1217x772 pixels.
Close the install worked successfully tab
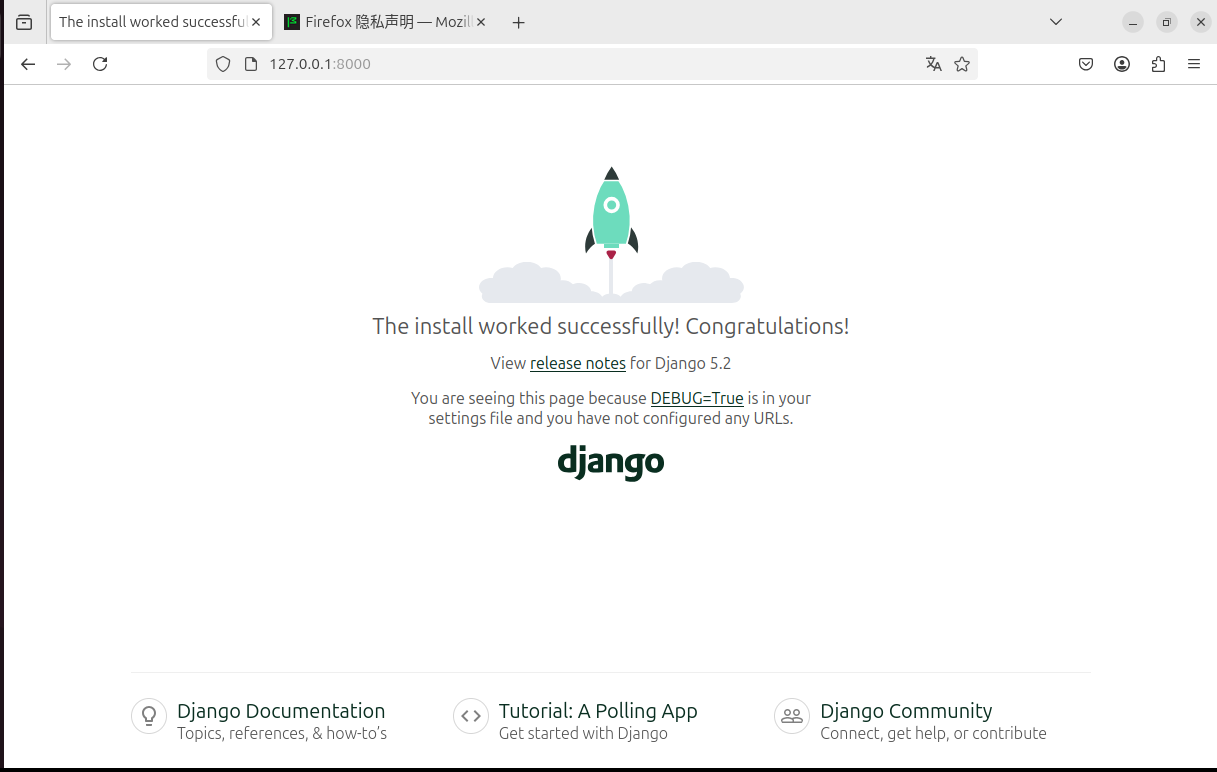[256, 22]
